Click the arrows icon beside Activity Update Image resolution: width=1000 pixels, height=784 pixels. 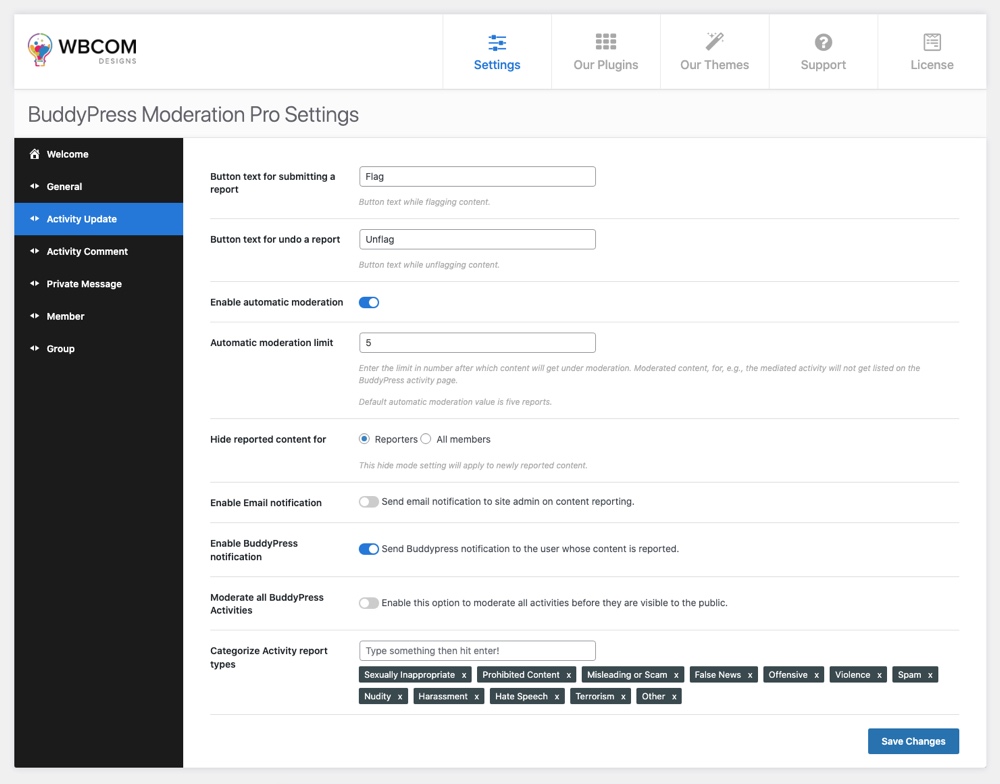tap(34, 219)
